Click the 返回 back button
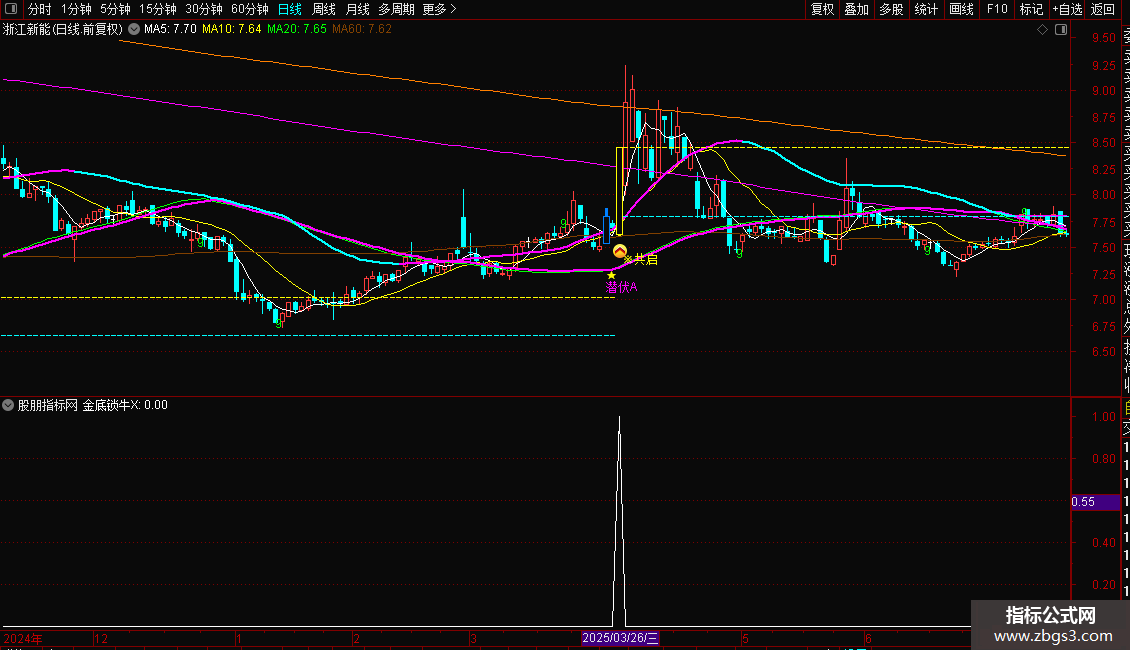This screenshot has height=650, width=1130. coord(1103,9)
